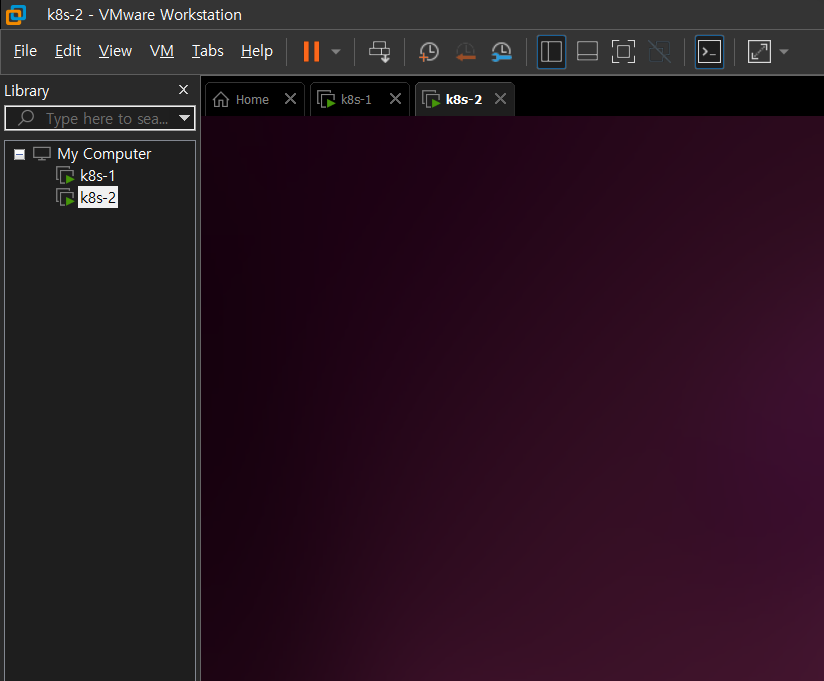Open the File menu

tap(25, 51)
